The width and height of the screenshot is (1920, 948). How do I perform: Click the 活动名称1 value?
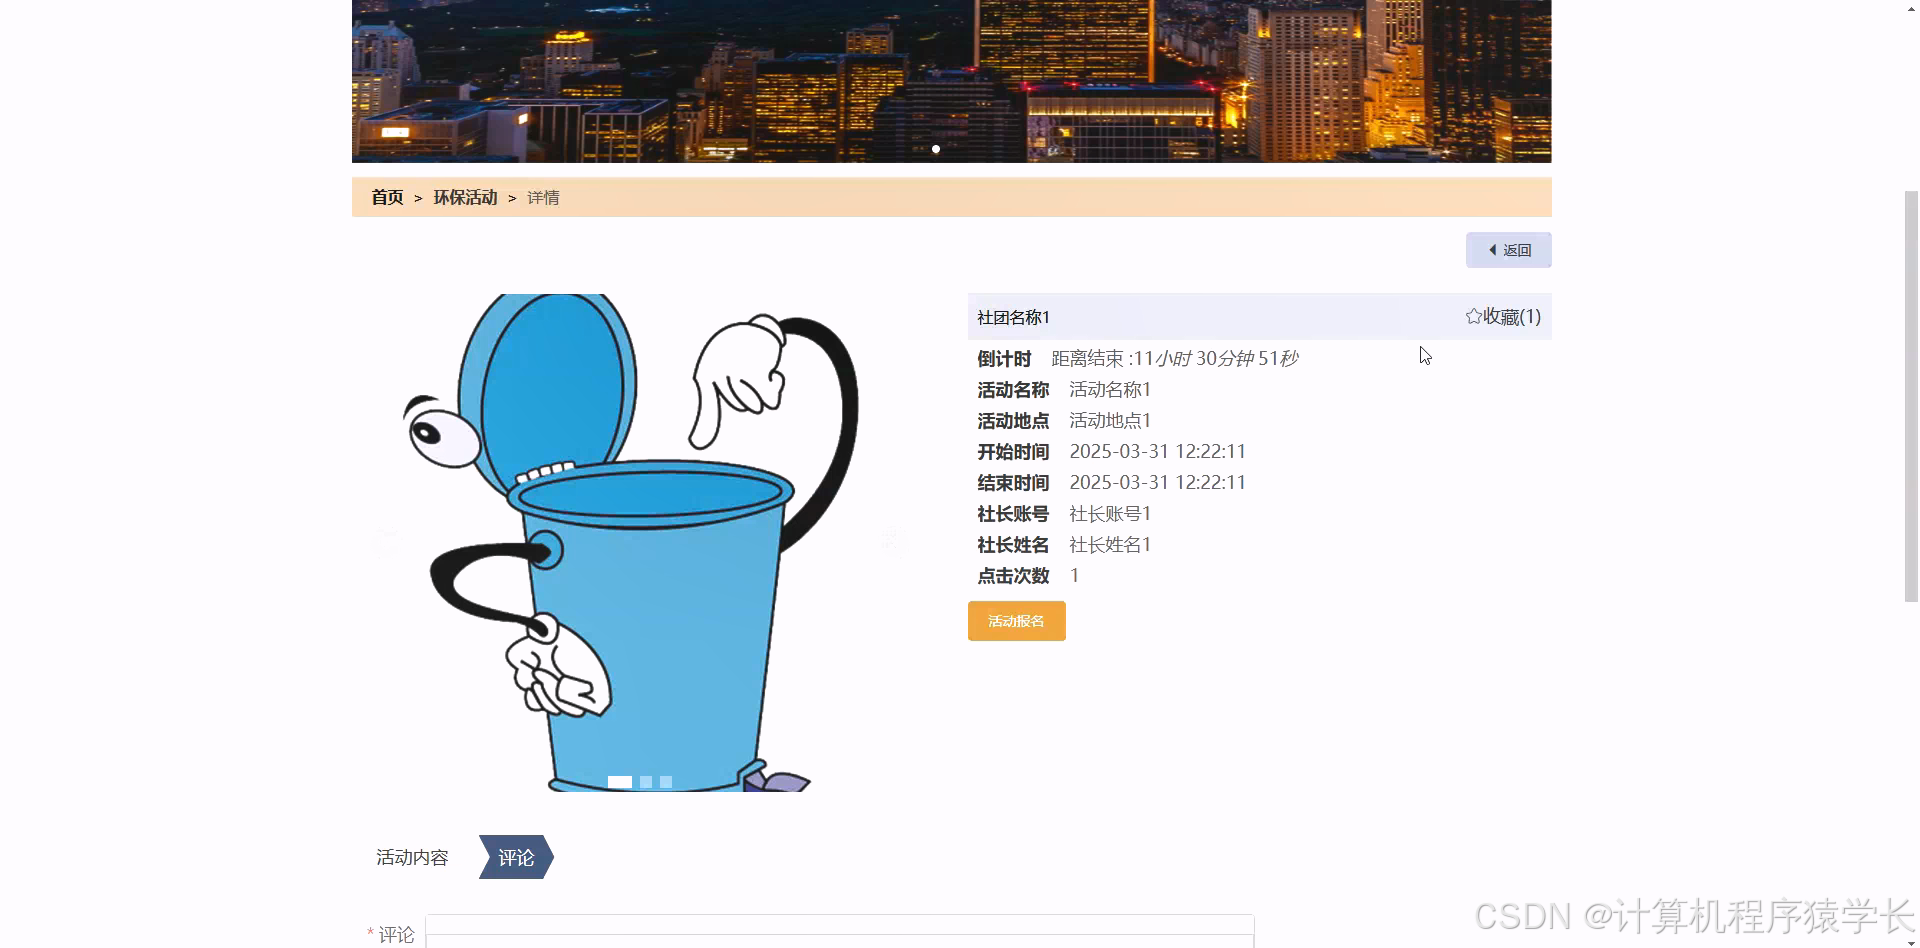click(x=1110, y=389)
